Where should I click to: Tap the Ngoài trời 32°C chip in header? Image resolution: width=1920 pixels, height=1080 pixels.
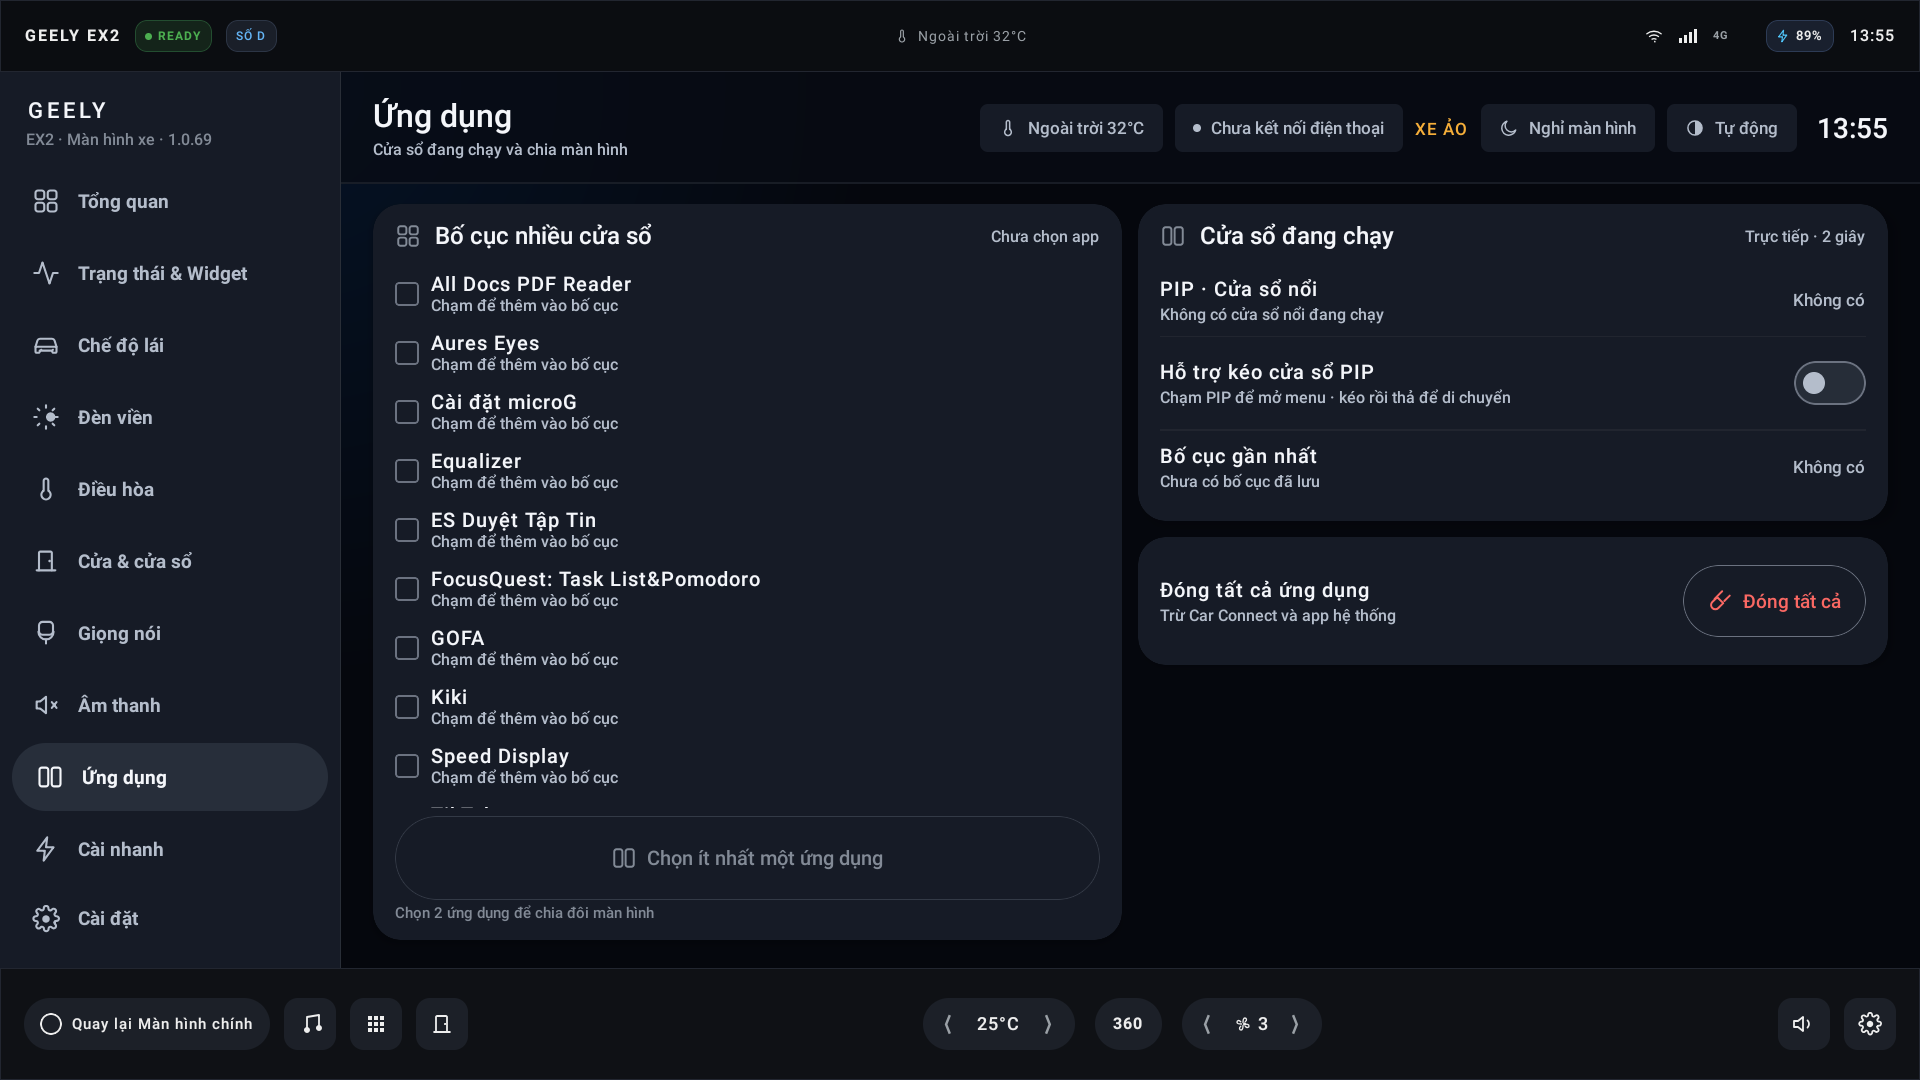click(1071, 128)
